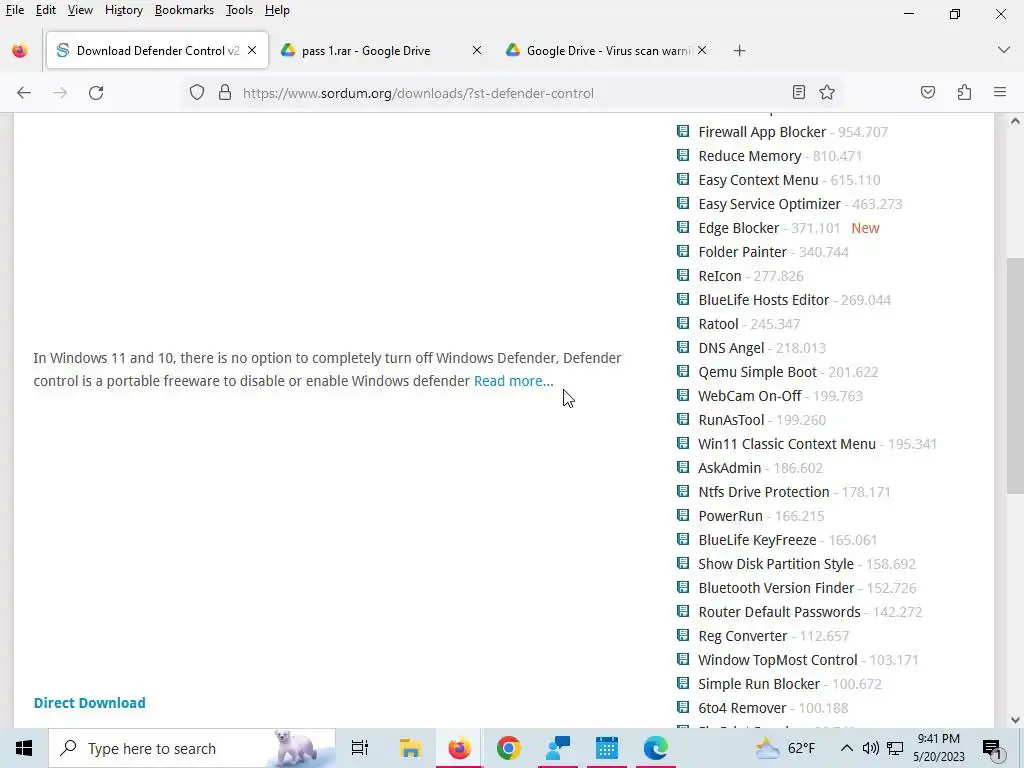The image size is (1024, 768).
Task: Bookmark this page with the star icon
Action: (827, 93)
